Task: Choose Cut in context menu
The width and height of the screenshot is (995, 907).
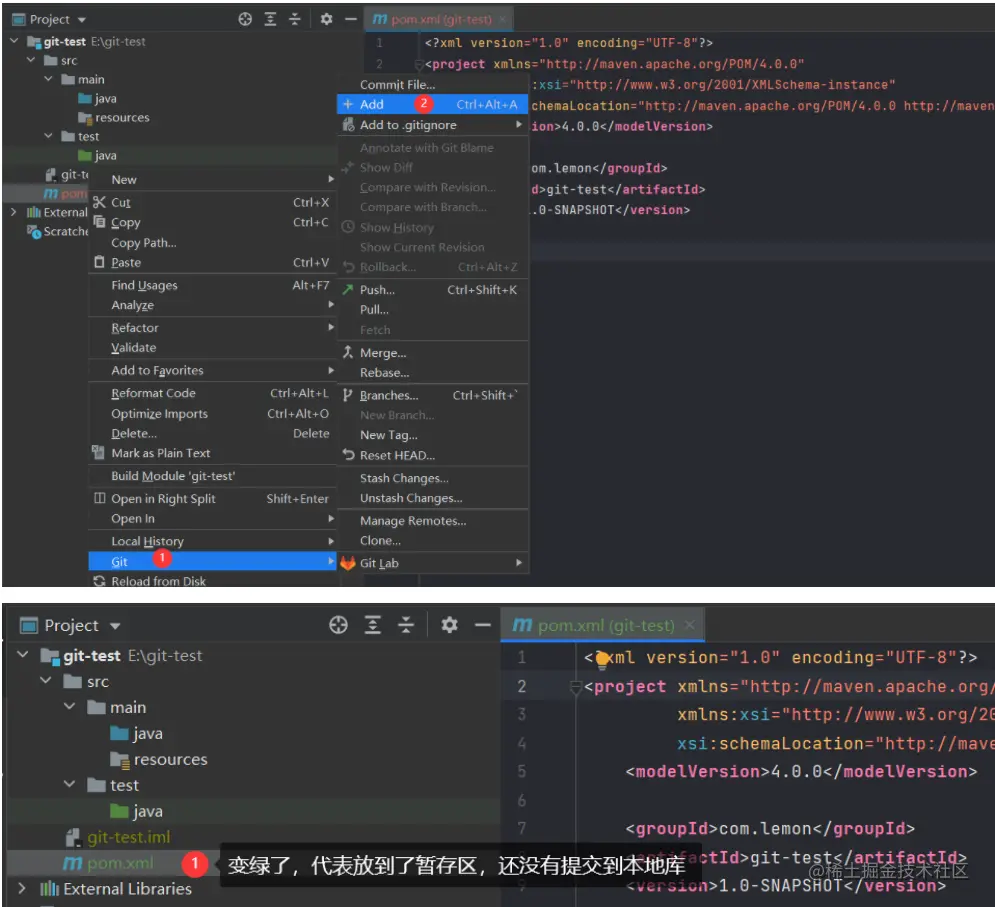Action: coord(213,202)
